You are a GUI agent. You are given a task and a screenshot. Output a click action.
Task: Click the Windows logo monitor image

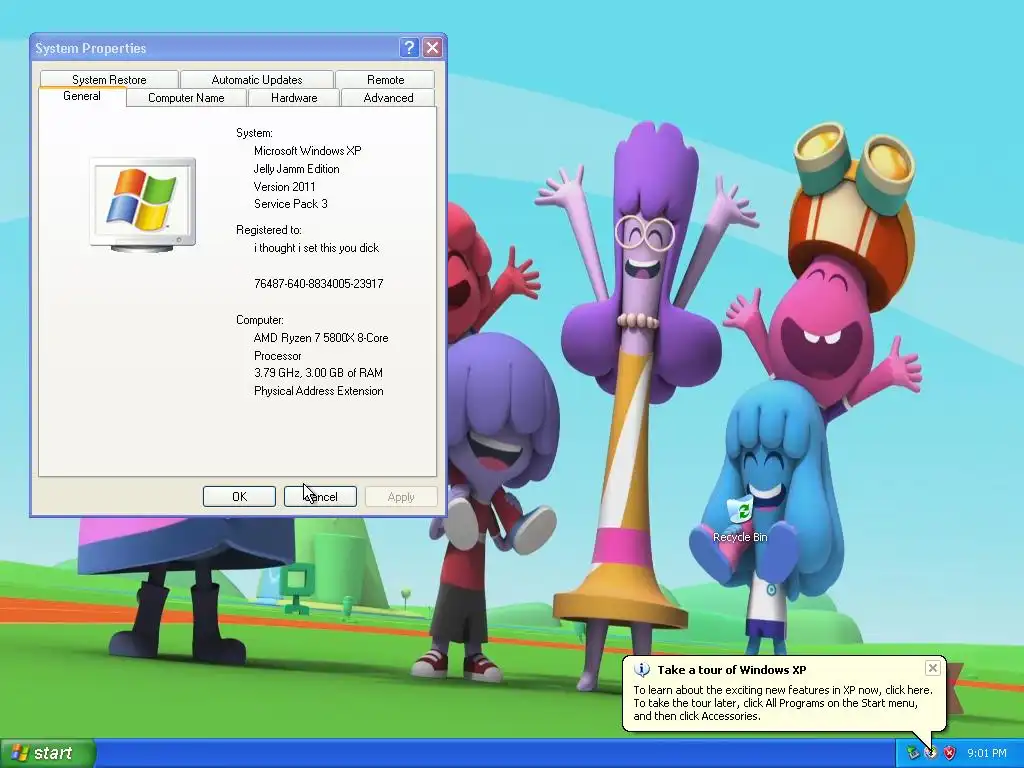point(142,204)
